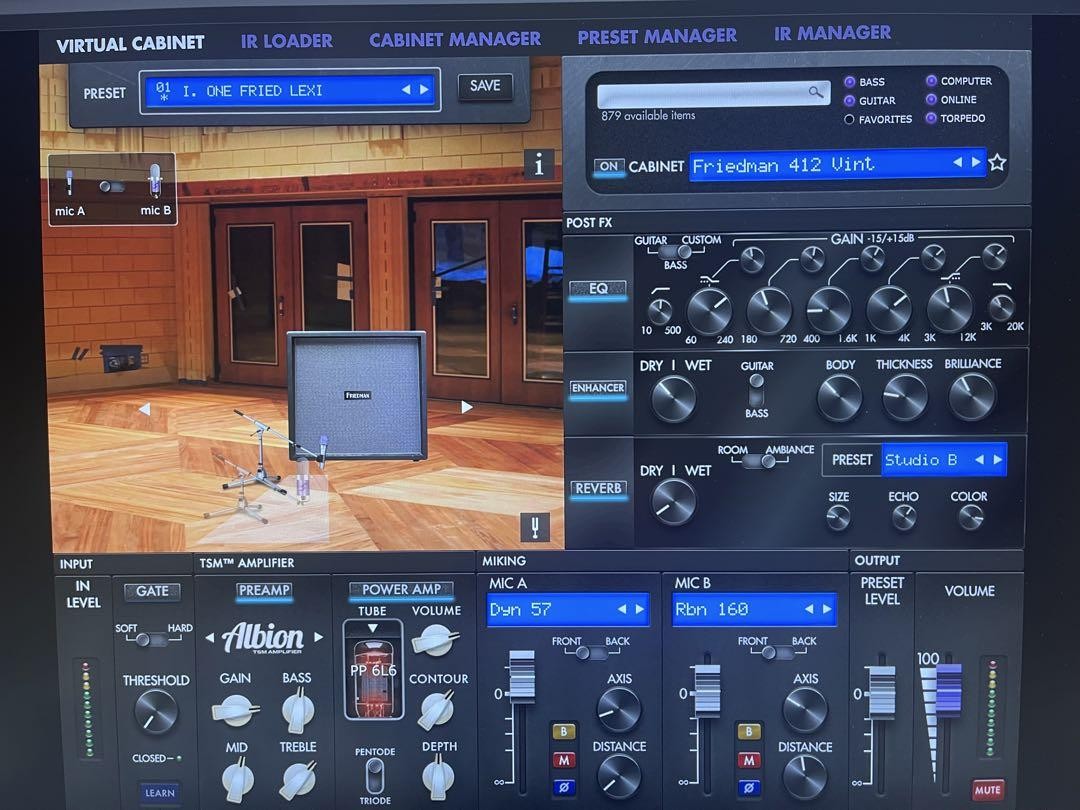Image resolution: width=1080 pixels, height=810 pixels.
Task: Select mic A microphone icon
Action: (69, 182)
